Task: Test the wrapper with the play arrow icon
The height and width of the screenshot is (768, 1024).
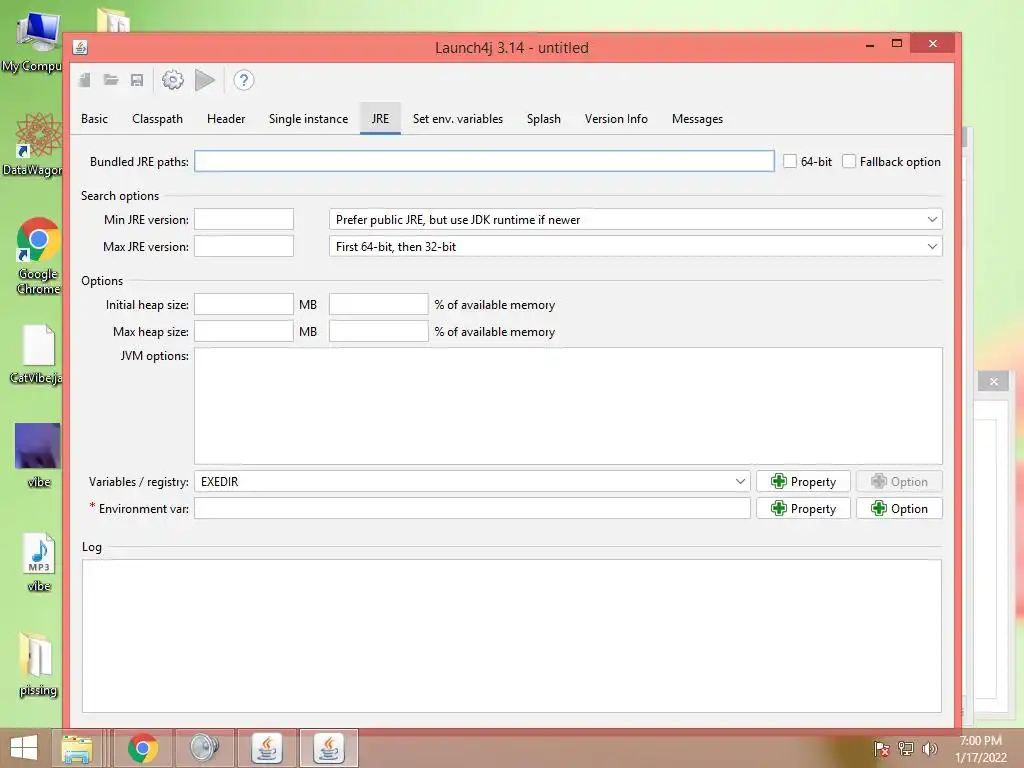Action: tap(204, 80)
